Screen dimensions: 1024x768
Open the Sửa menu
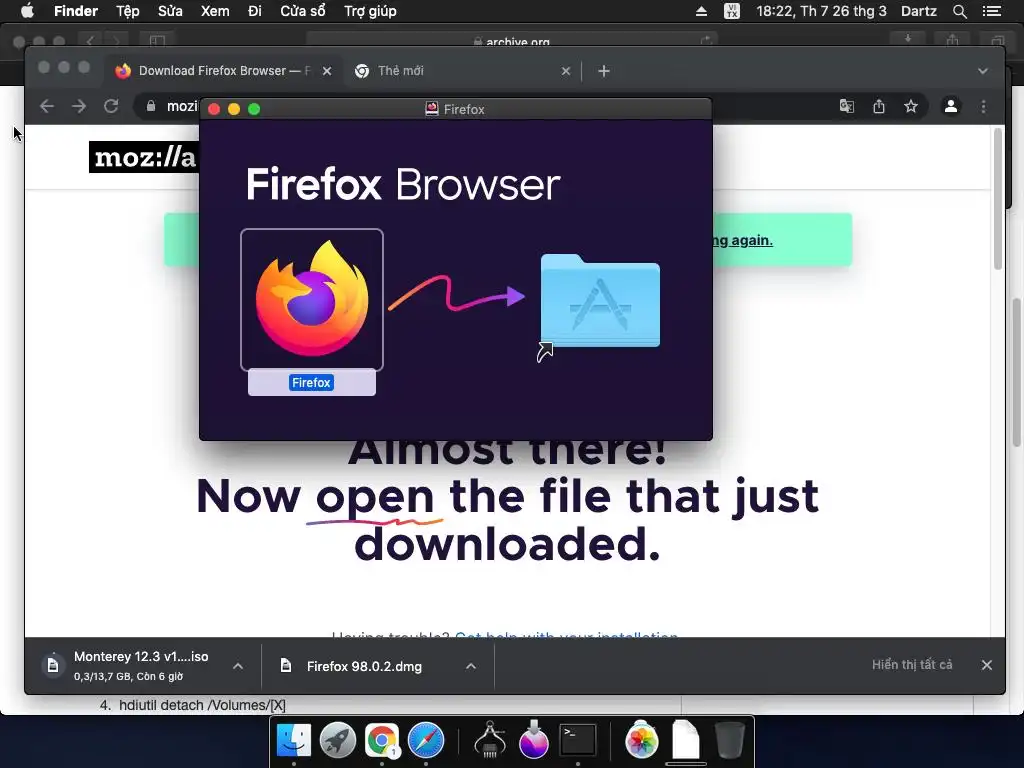[170, 11]
